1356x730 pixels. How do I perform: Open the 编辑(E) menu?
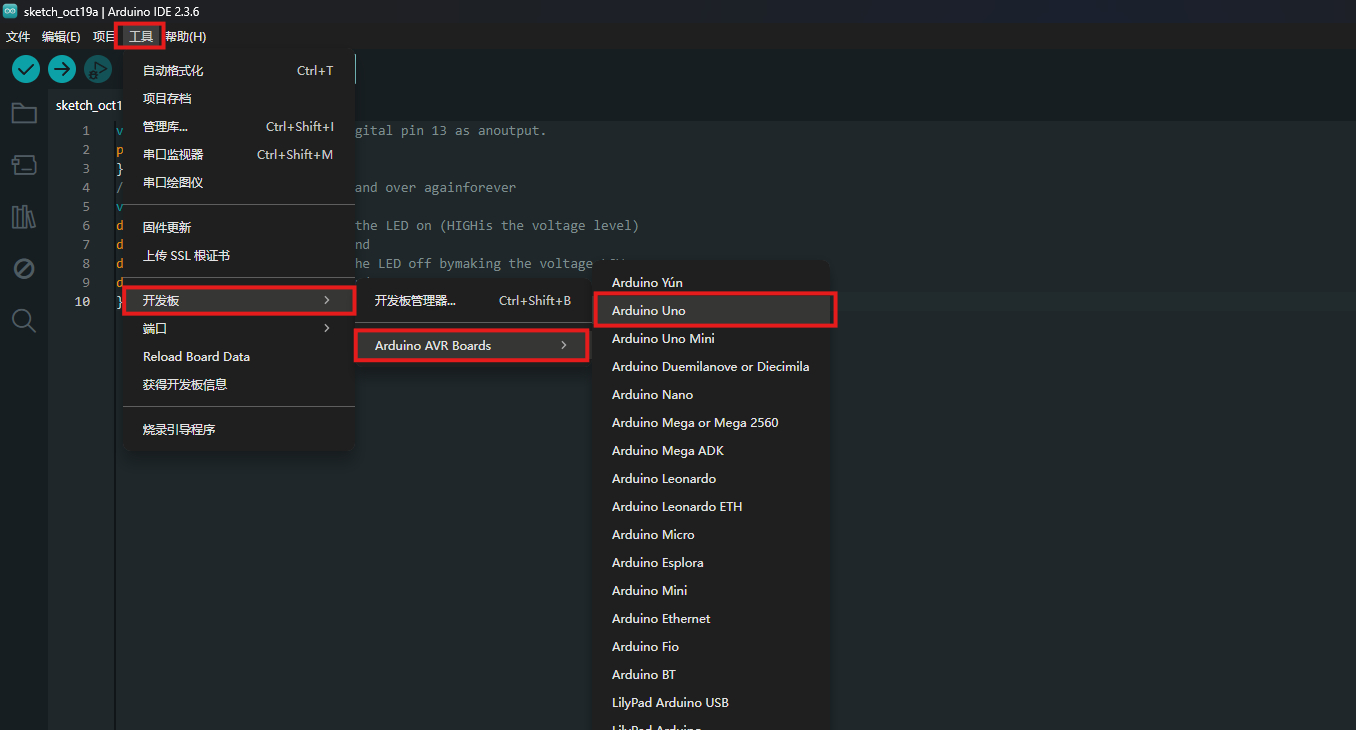(x=61, y=37)
